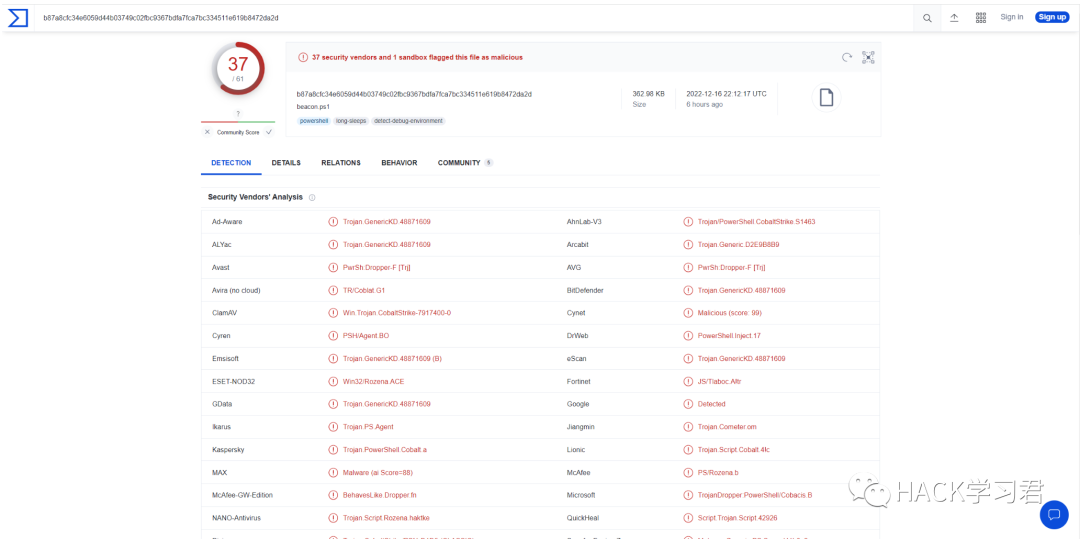Viewport: 1080px width, 539px height.
Task: Click Script.Trojan.Script.42926 QuickHeal result
Action: 737,518
